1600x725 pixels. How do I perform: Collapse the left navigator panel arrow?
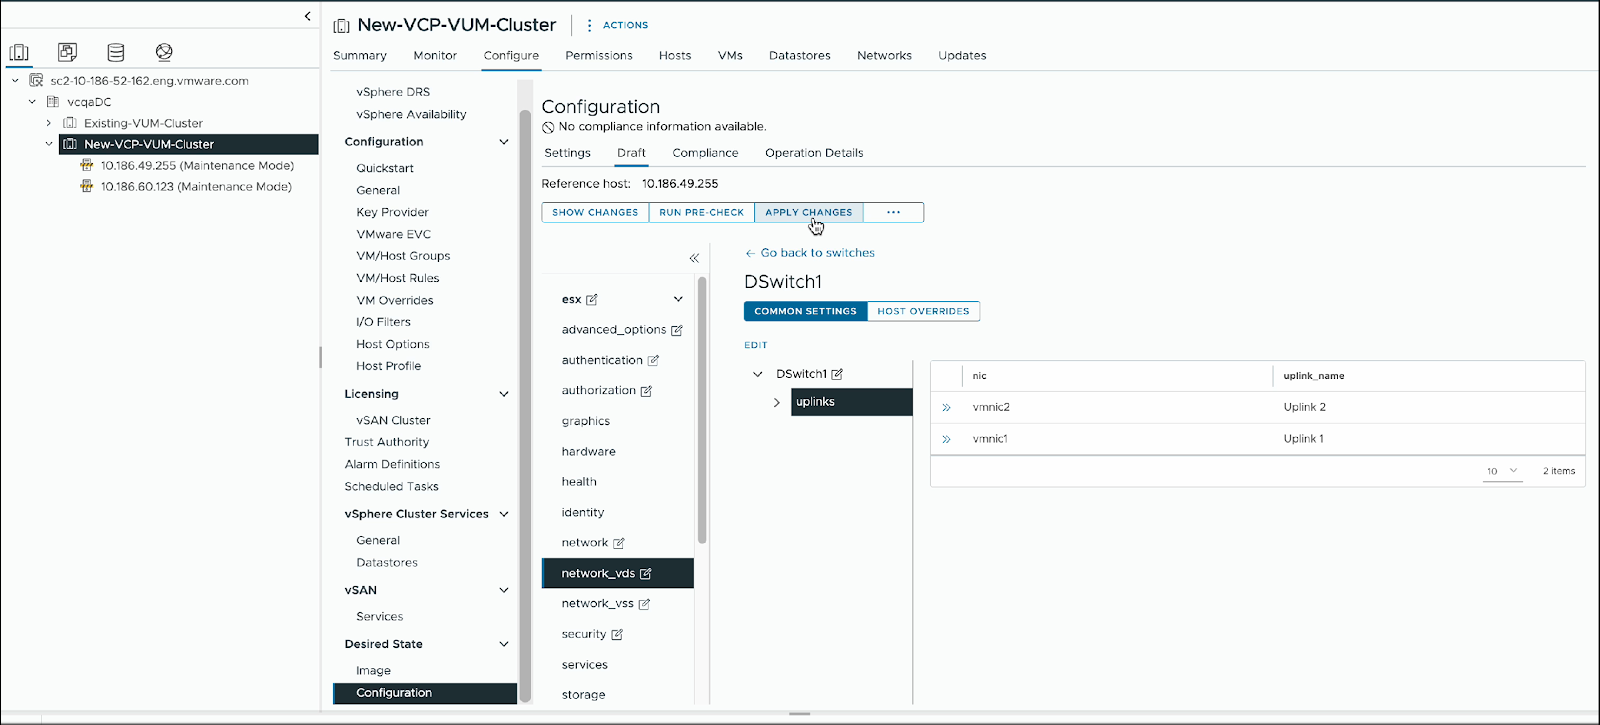pyautogui.click(x=307, y=16)
